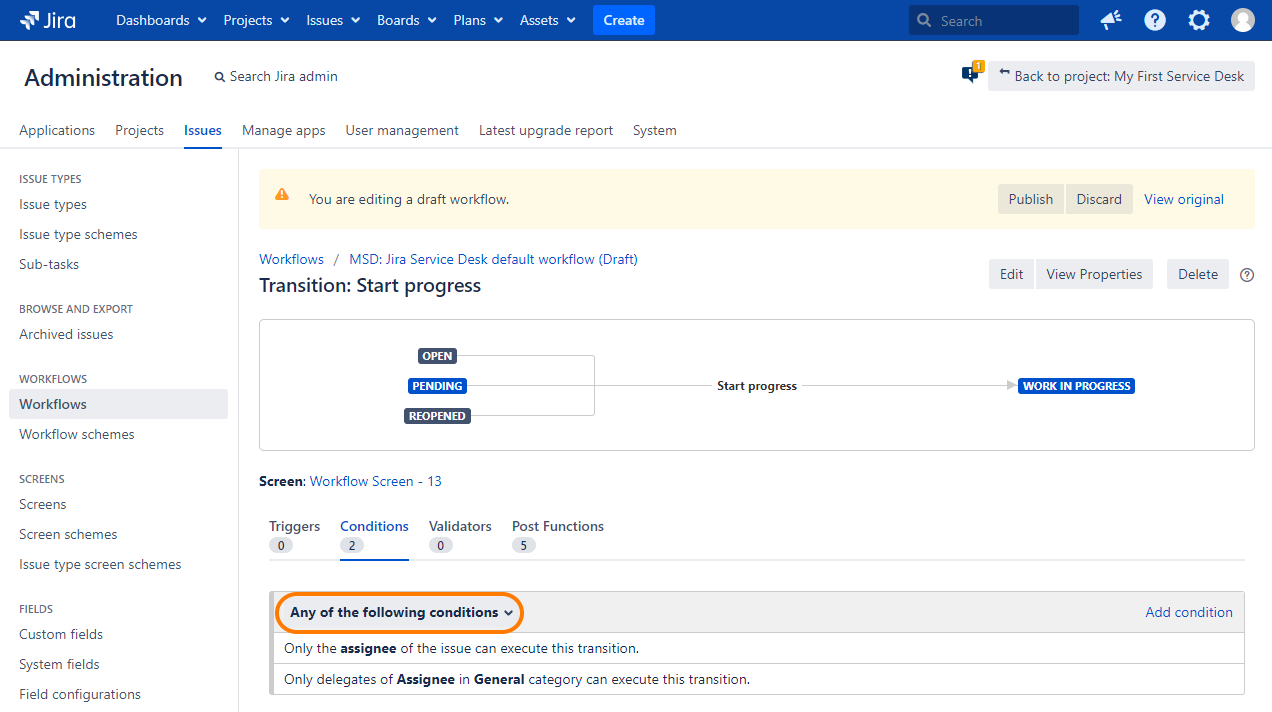
Task: Open the User management admin tab
Action: pyautogui.click(x=402, y=130)
